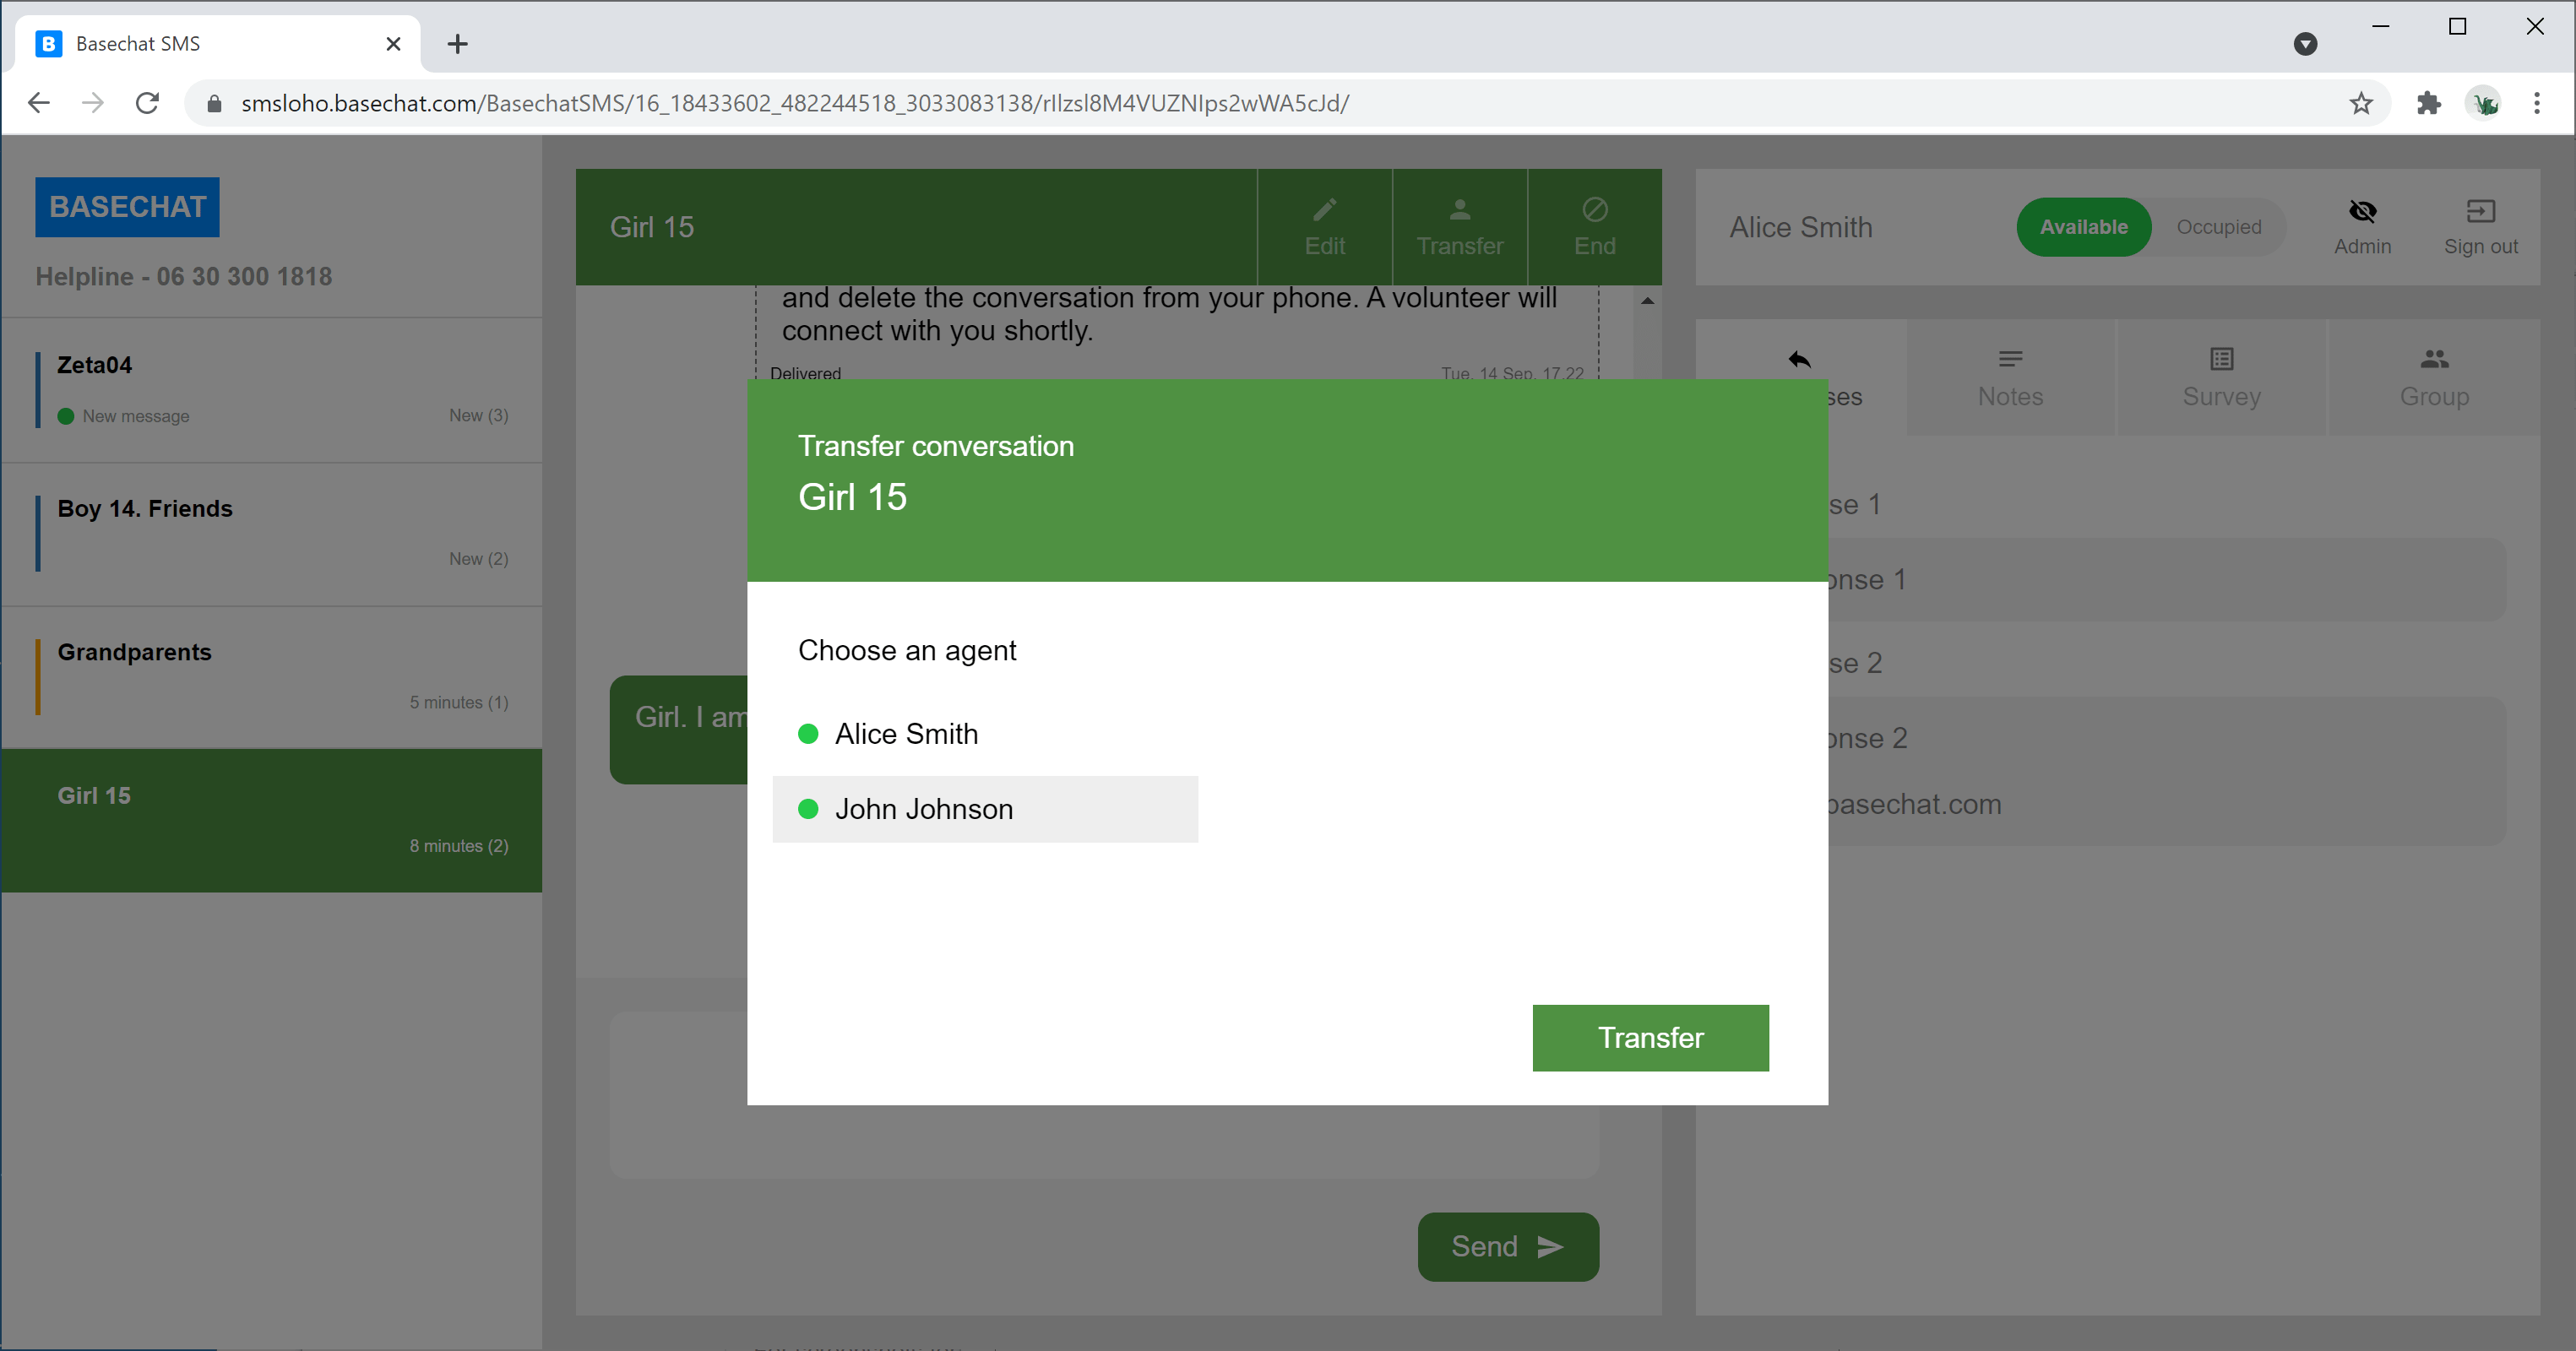Click the Sign out menu item
2576x1351 pixels.
(2479, 226)
